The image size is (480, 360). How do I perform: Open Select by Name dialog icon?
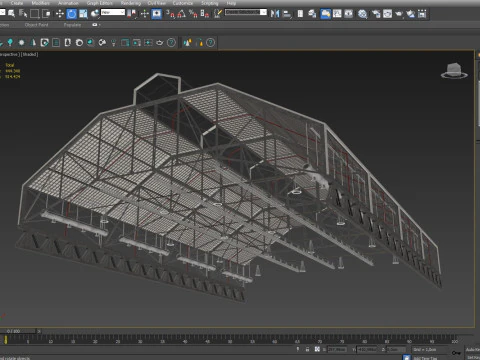[23, 14]
